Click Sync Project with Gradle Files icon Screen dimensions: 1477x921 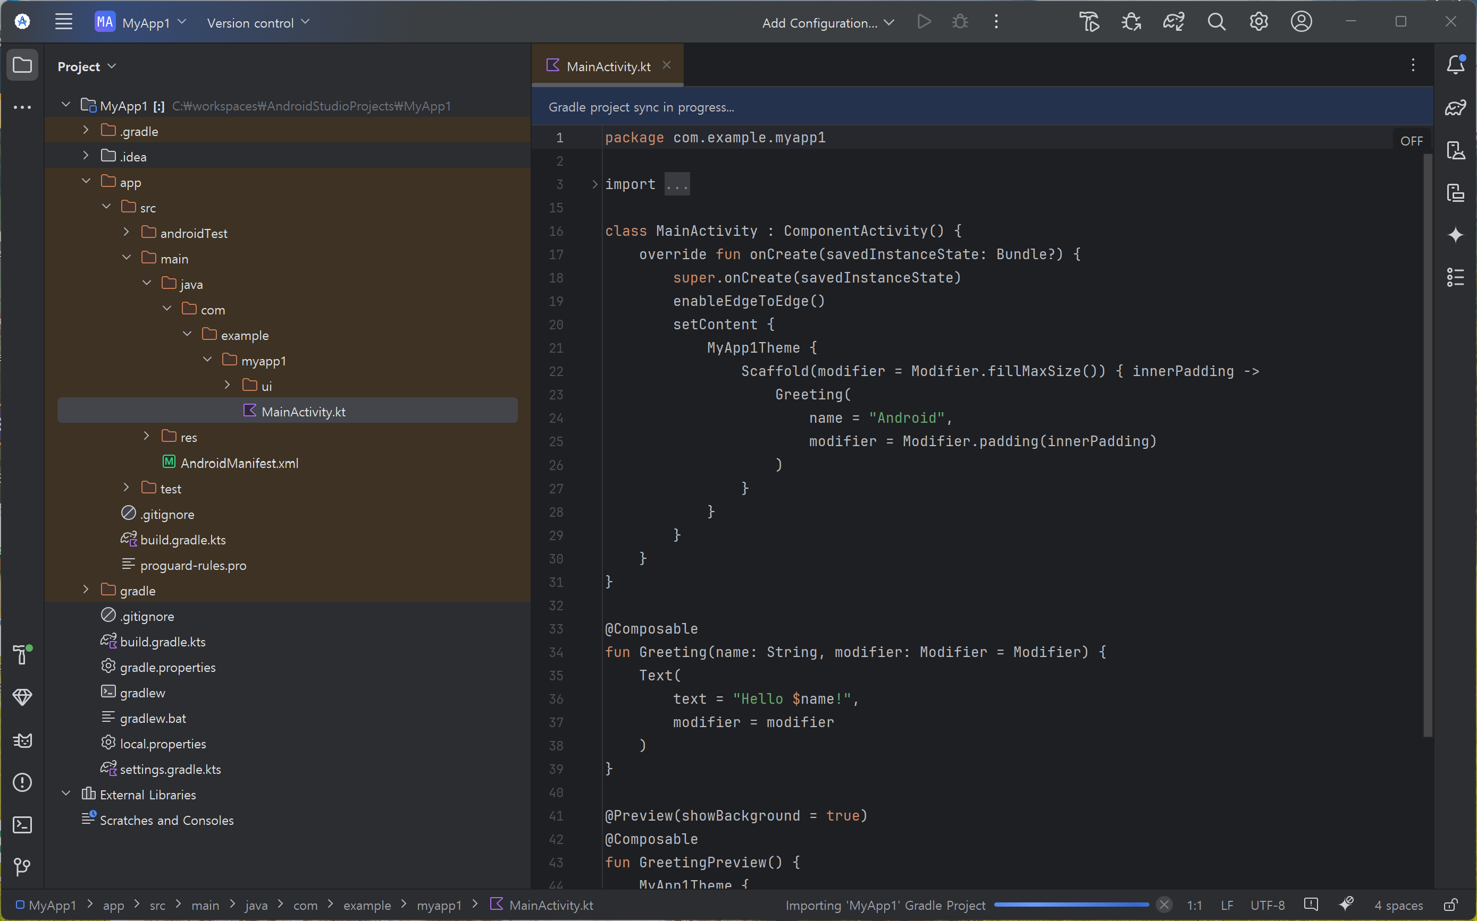coord(1174,22)
